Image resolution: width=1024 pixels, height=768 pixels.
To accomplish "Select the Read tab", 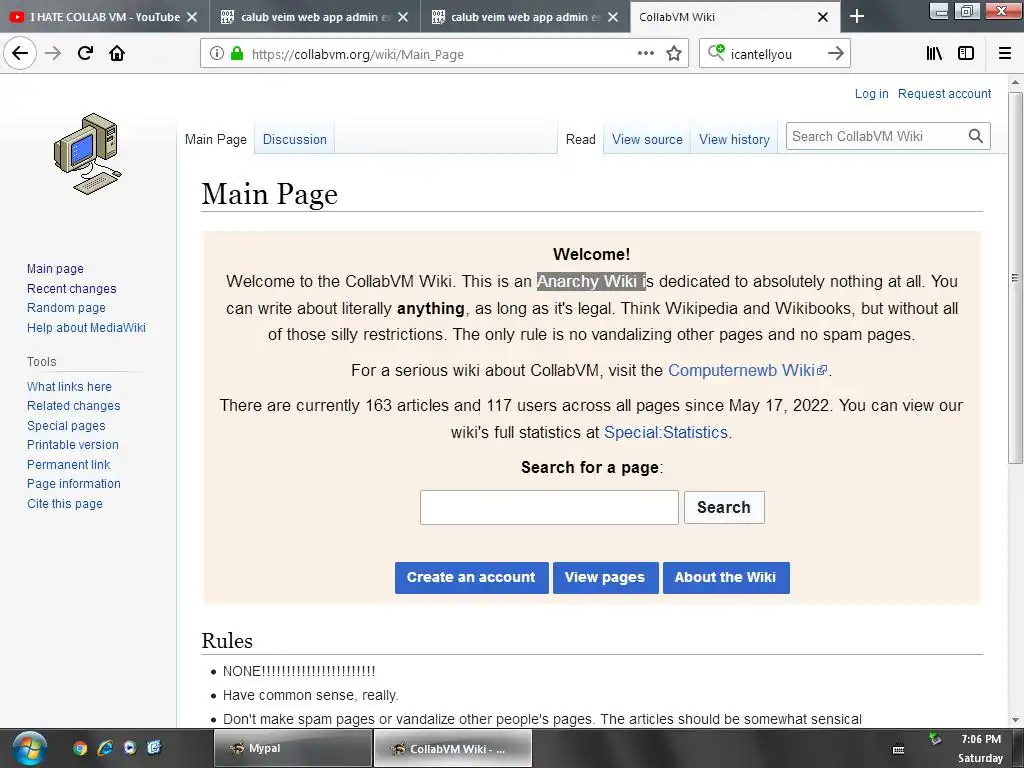I will coord(581,139).
